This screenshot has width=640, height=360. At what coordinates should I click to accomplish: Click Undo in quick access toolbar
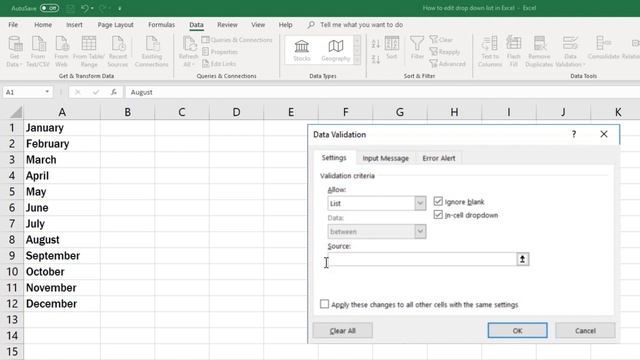click(84, 8)
